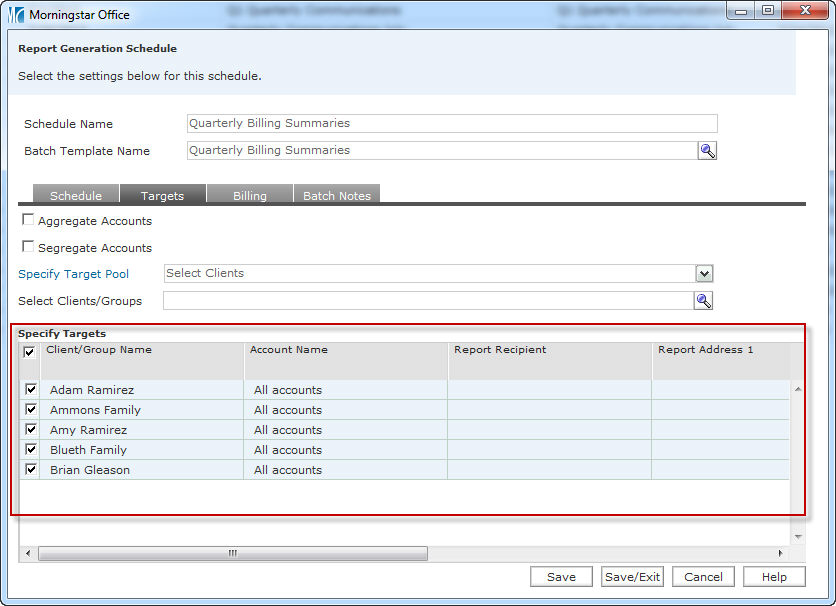Viewport: 836px width, 606px height.
Task: Open Help for this dialog
Action: (x=773, y=577)
